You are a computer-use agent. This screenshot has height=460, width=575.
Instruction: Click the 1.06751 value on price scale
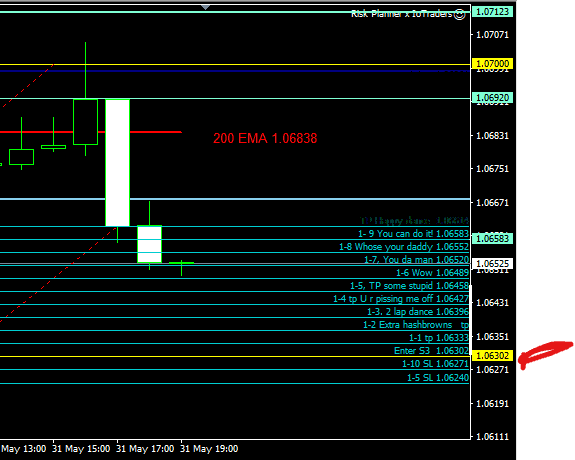[492, 168]
